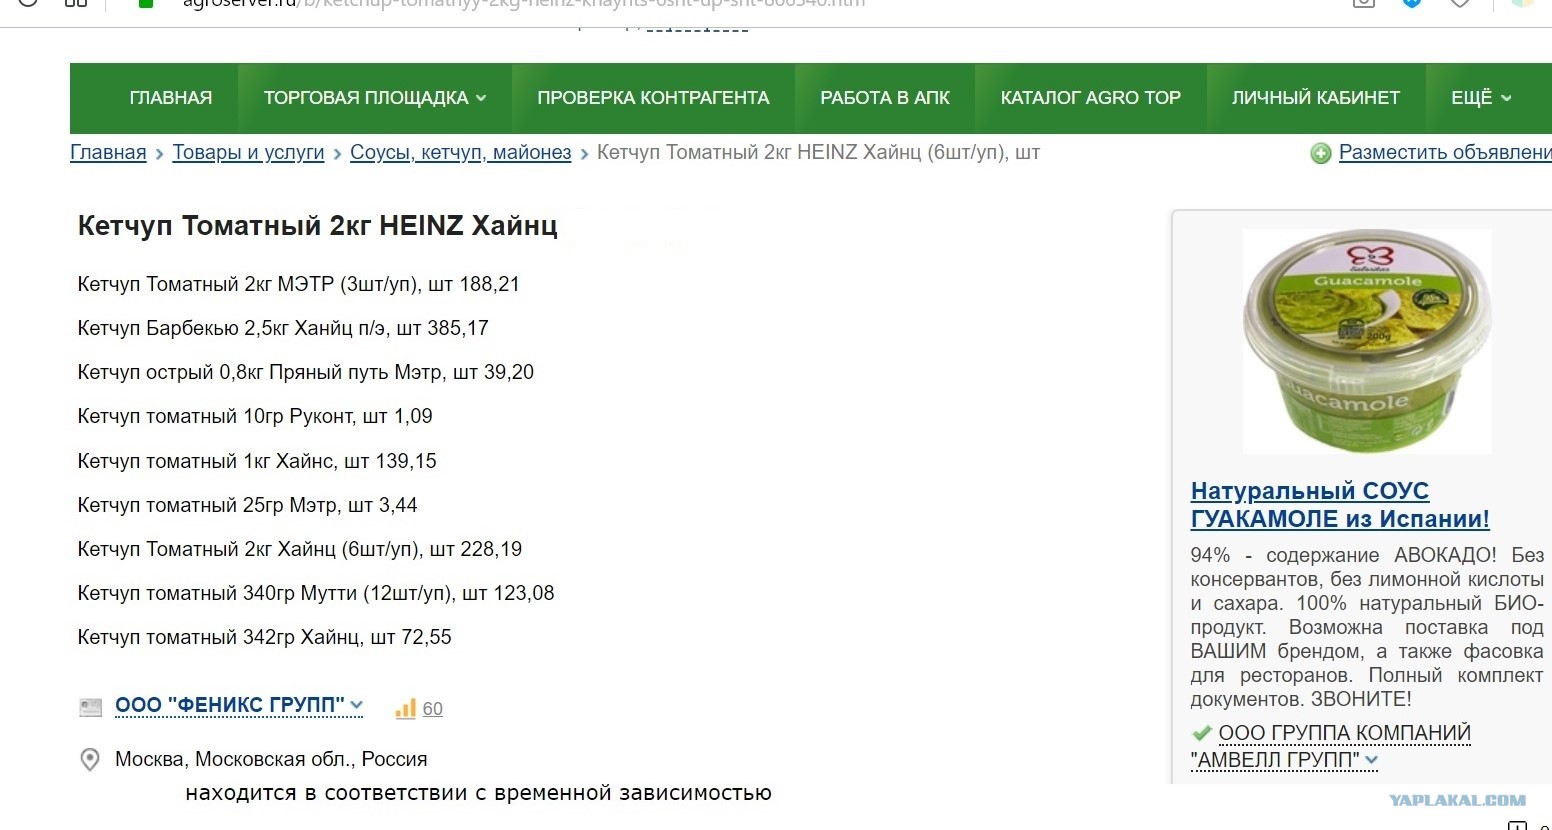The width and height of the screenshot is (1552, 830).
Task: Click the company card icon near ФЕНИКС ГРУПП
Action: coord(90,708)
